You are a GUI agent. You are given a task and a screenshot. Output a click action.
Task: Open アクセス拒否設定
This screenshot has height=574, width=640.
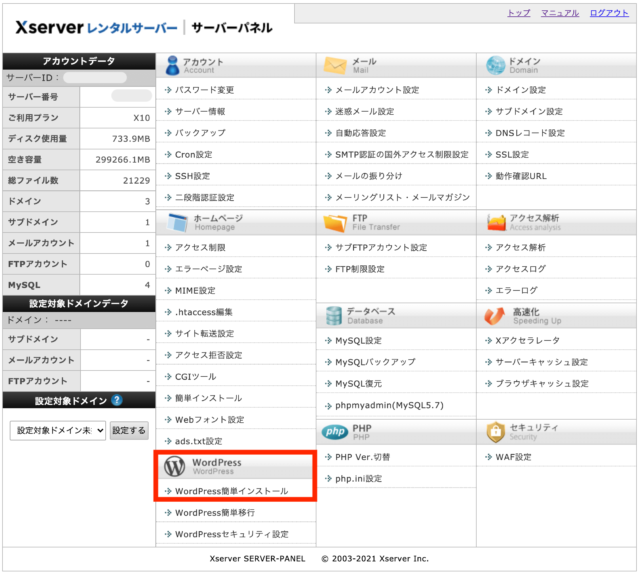pos(209,355)
